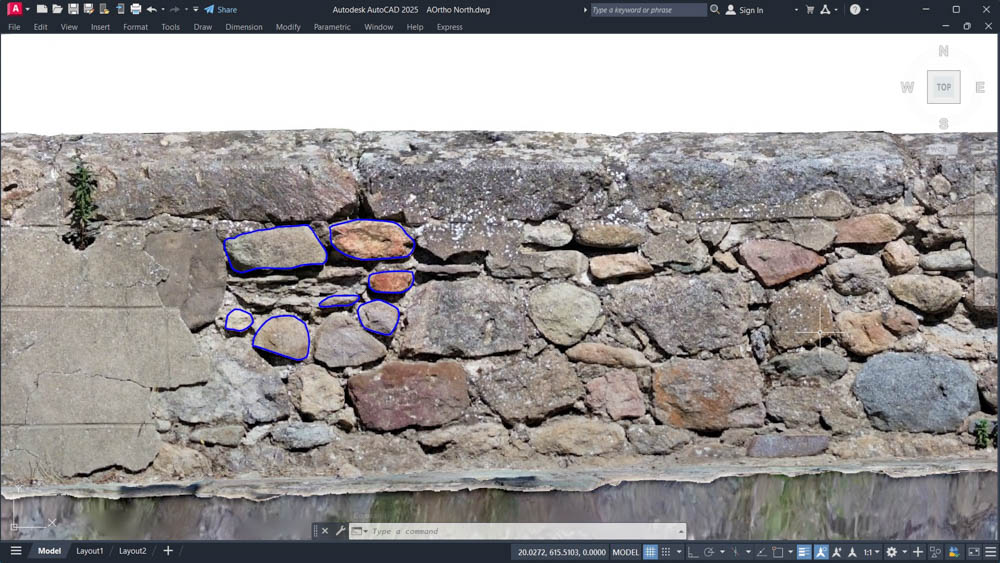
Task: Expand workspace switching dropdown arrow
Action: pyautogui.click(x=904, y=552)
